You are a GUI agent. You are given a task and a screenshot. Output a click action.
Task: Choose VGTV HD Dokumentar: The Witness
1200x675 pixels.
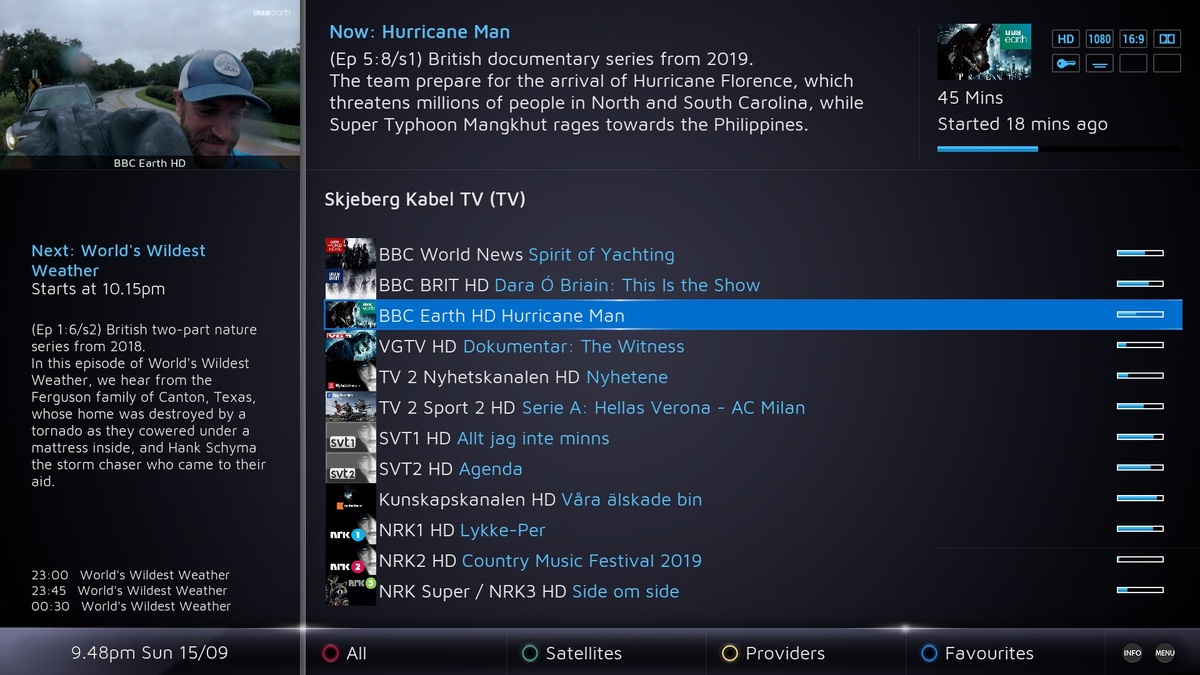[x=753, y=346]
